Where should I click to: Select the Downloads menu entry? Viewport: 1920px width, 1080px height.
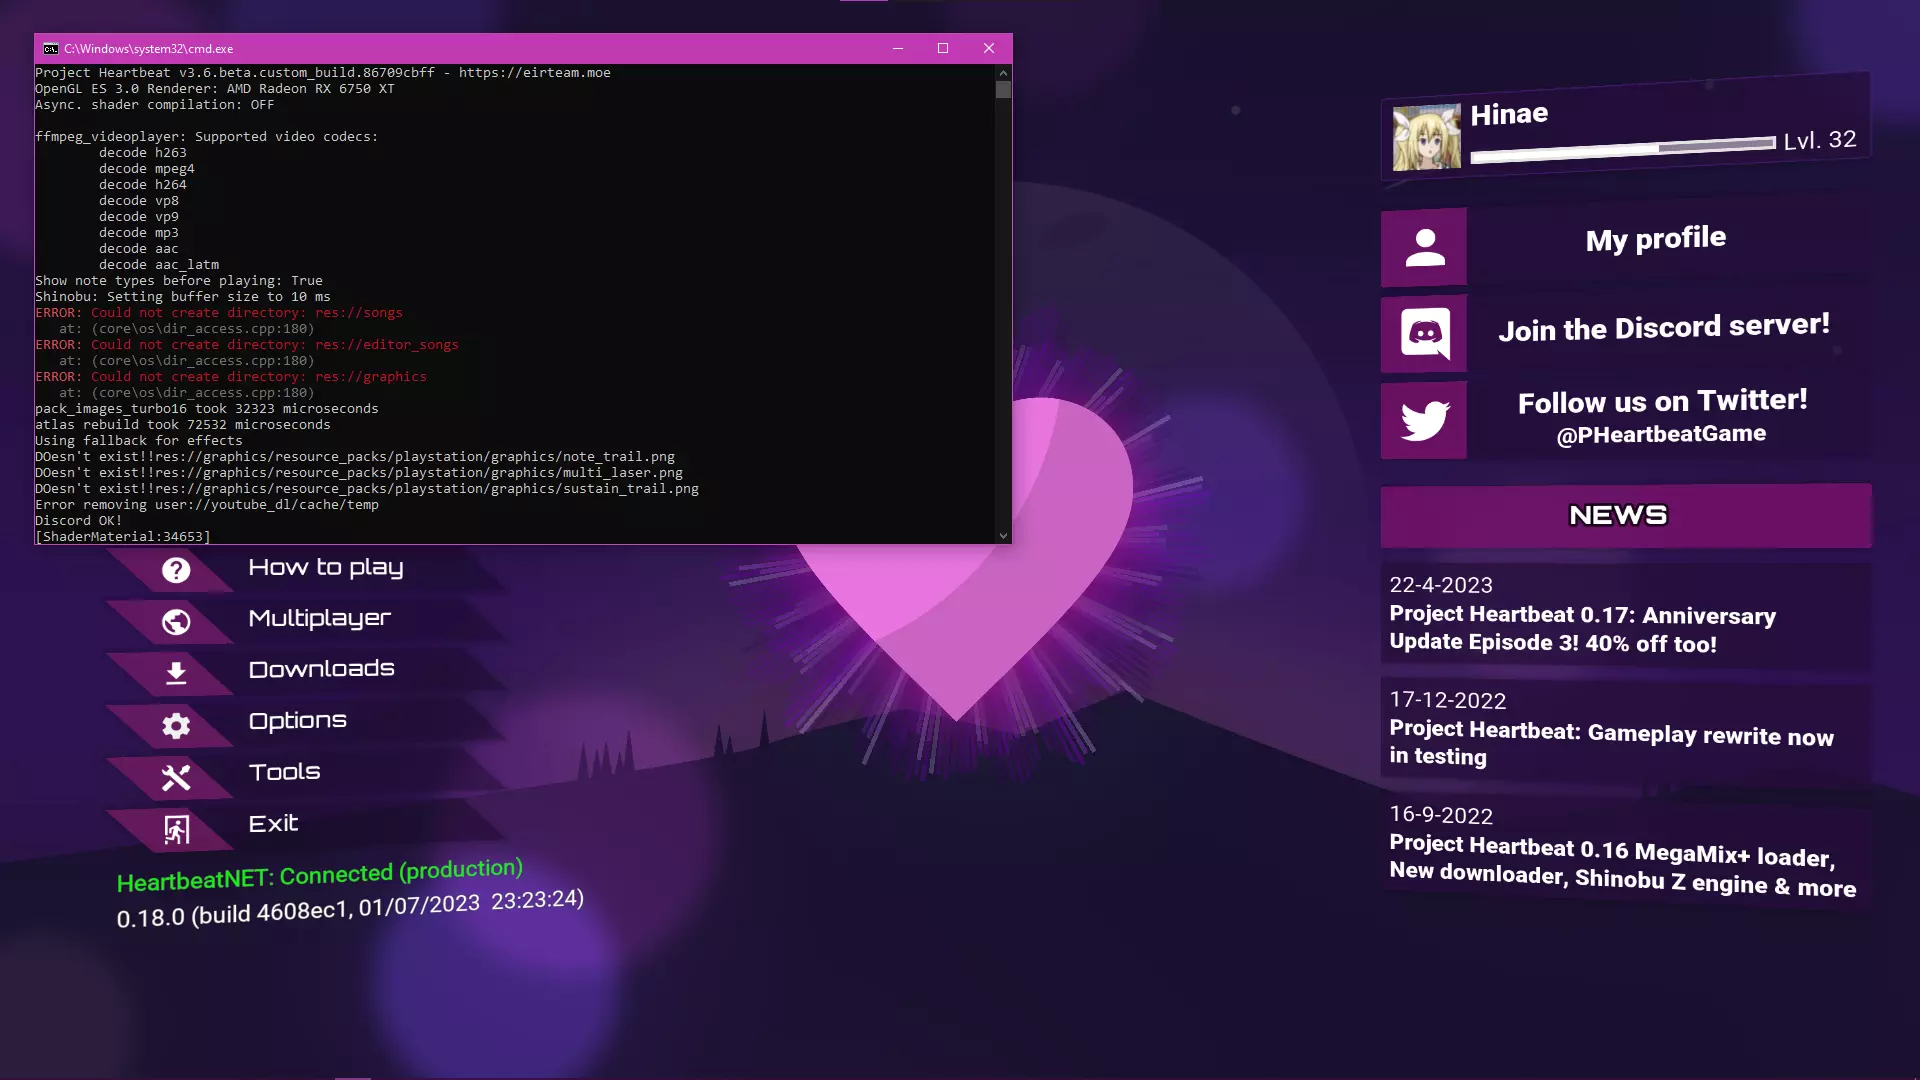(x=321, y=669)
